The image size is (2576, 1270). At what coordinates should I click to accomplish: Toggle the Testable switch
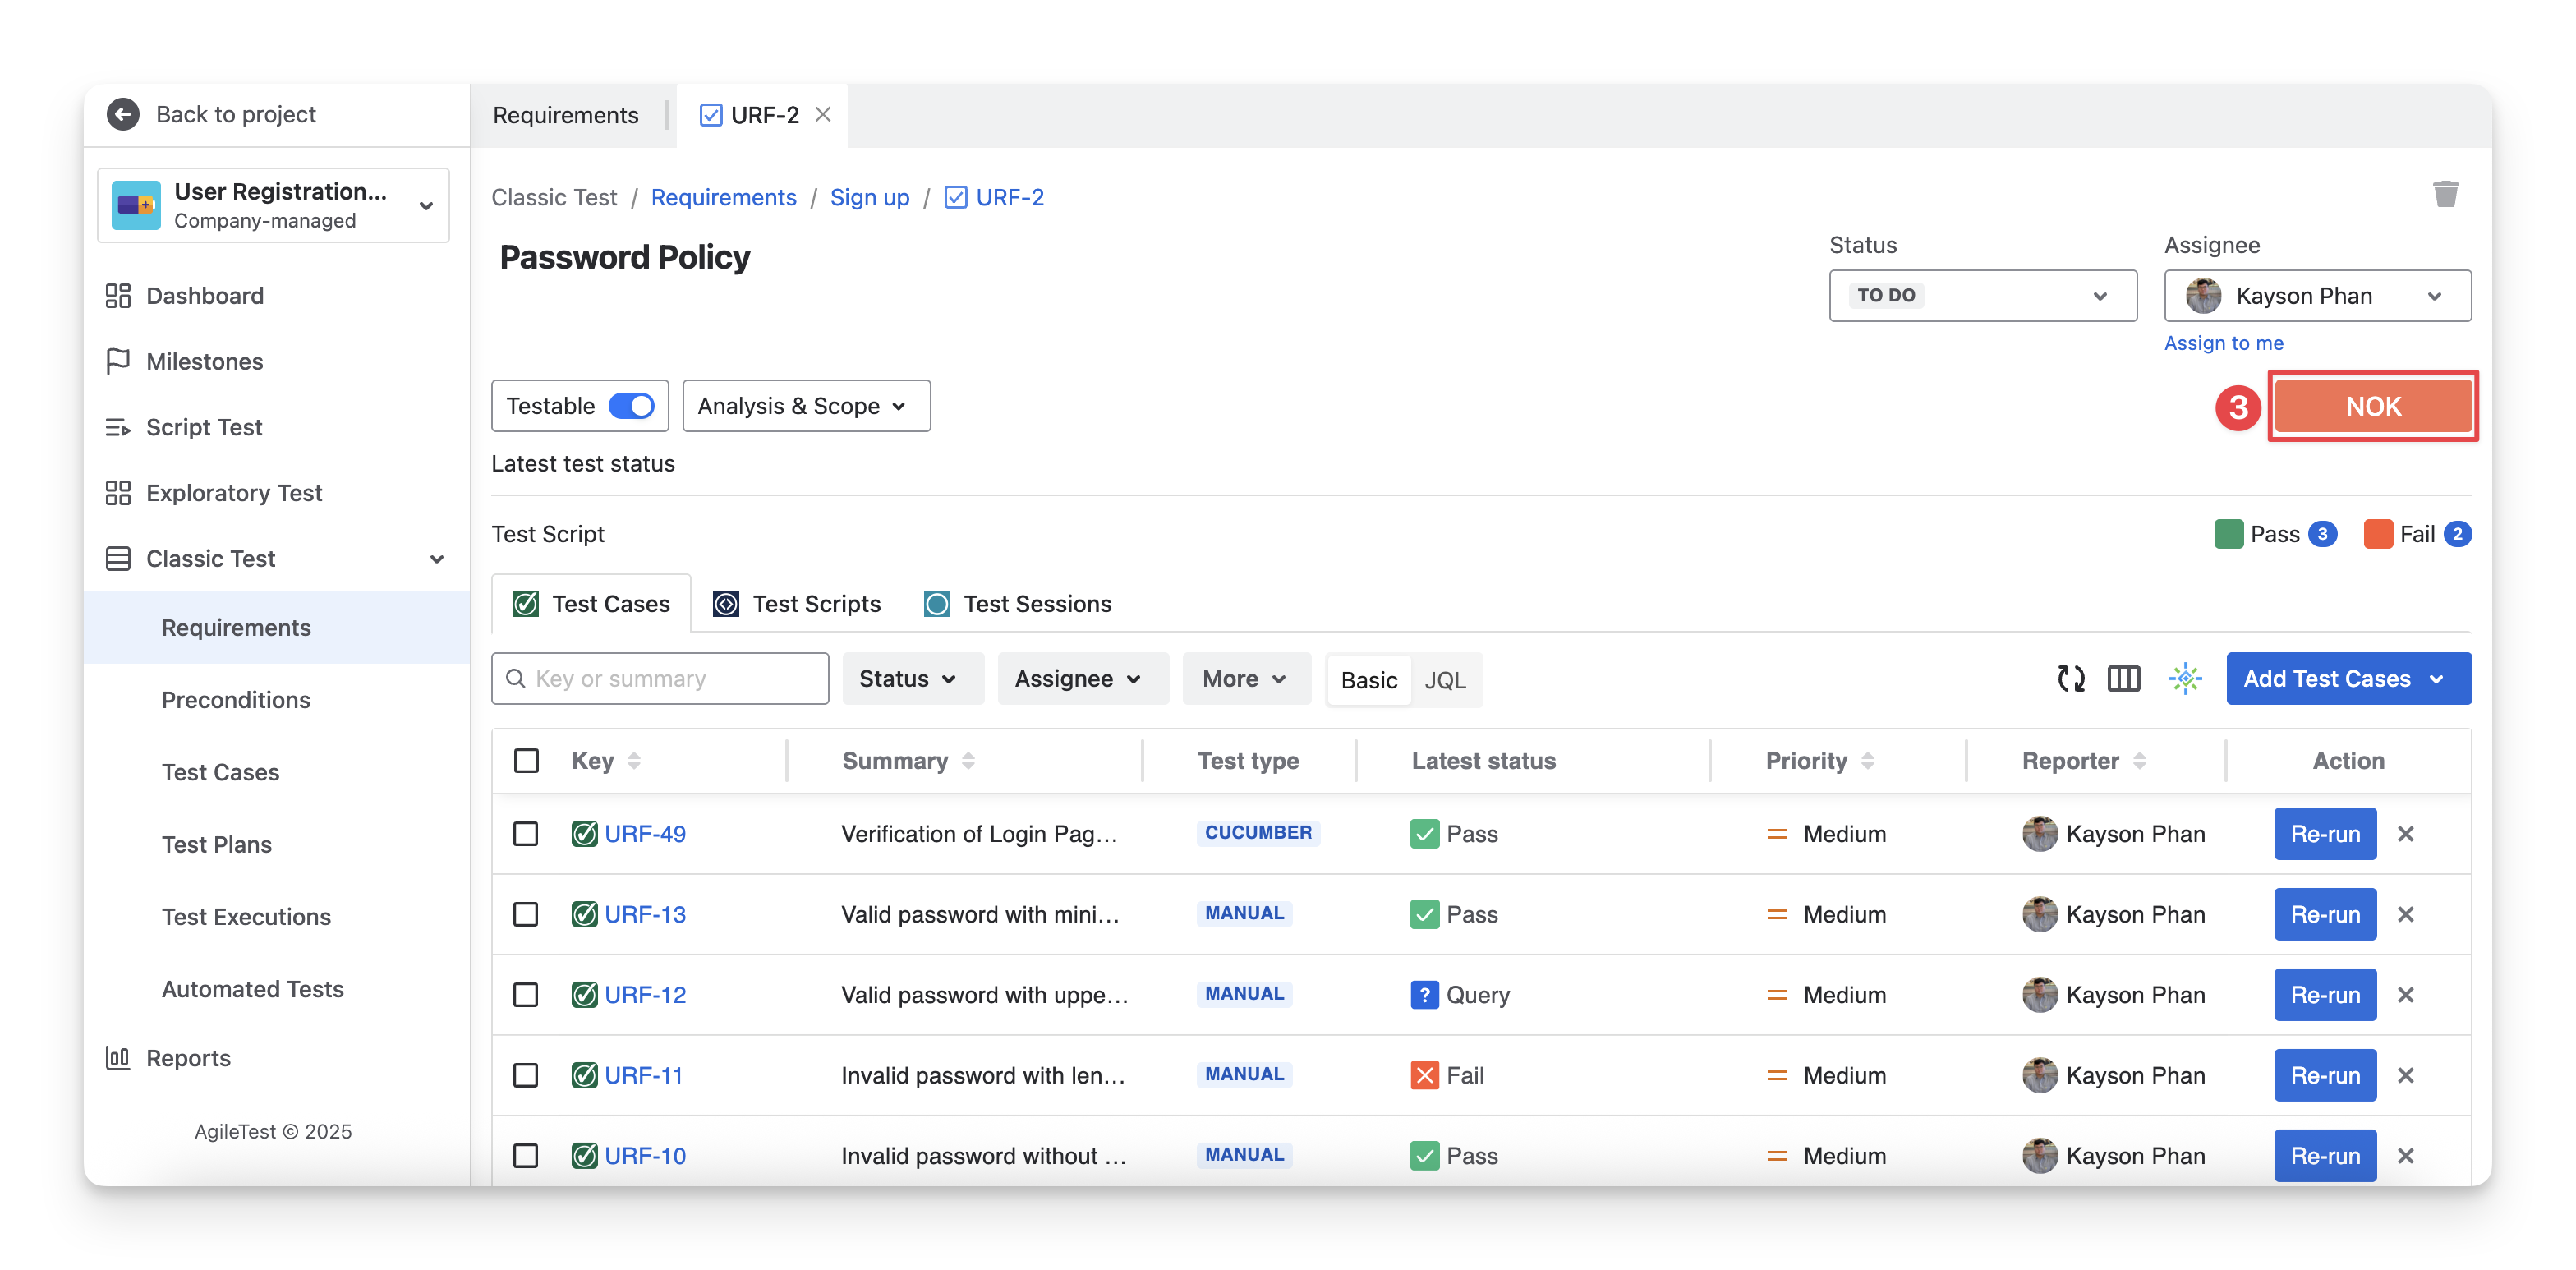coord(631,406)
